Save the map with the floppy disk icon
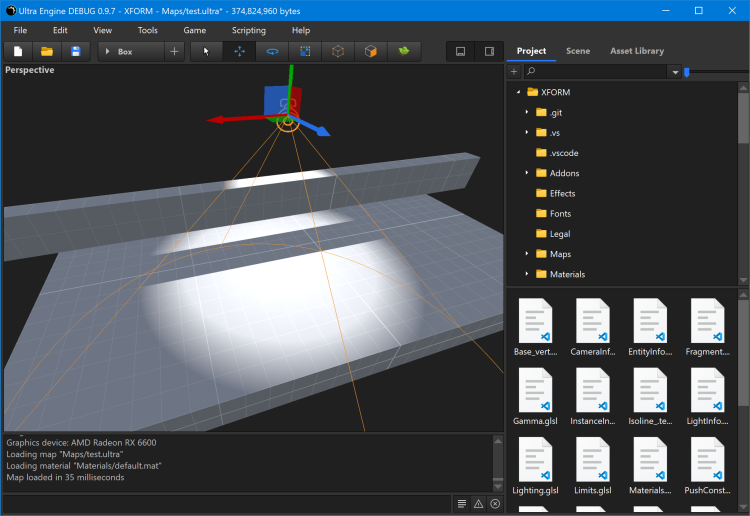Image resolution: width=750 pixels, height=516 pixels. pyautogui.click(x=75, y=51)
